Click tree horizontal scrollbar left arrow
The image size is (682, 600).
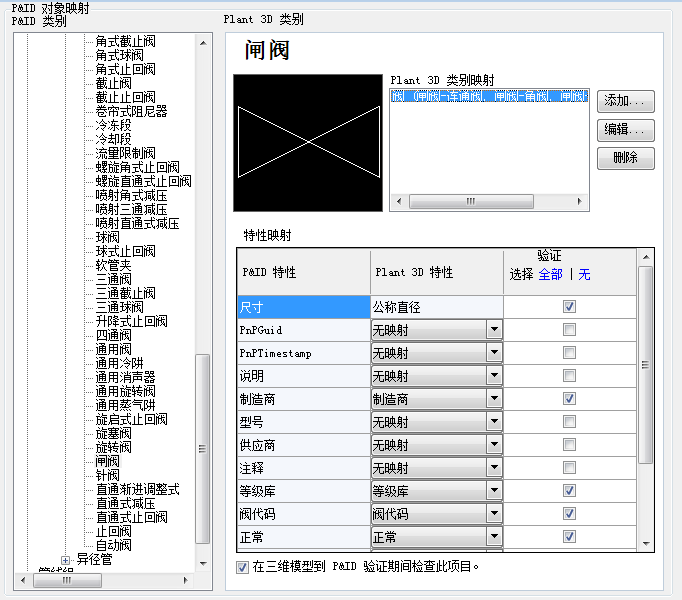point(23,580)
